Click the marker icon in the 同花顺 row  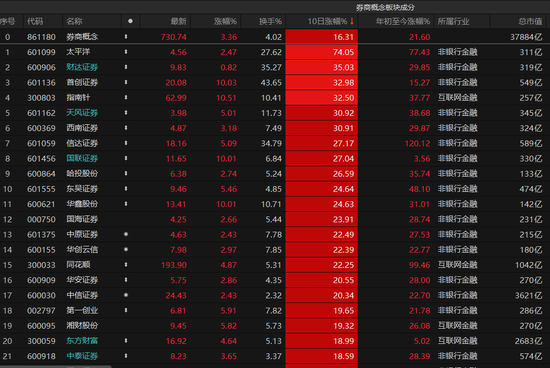(126, 265)
